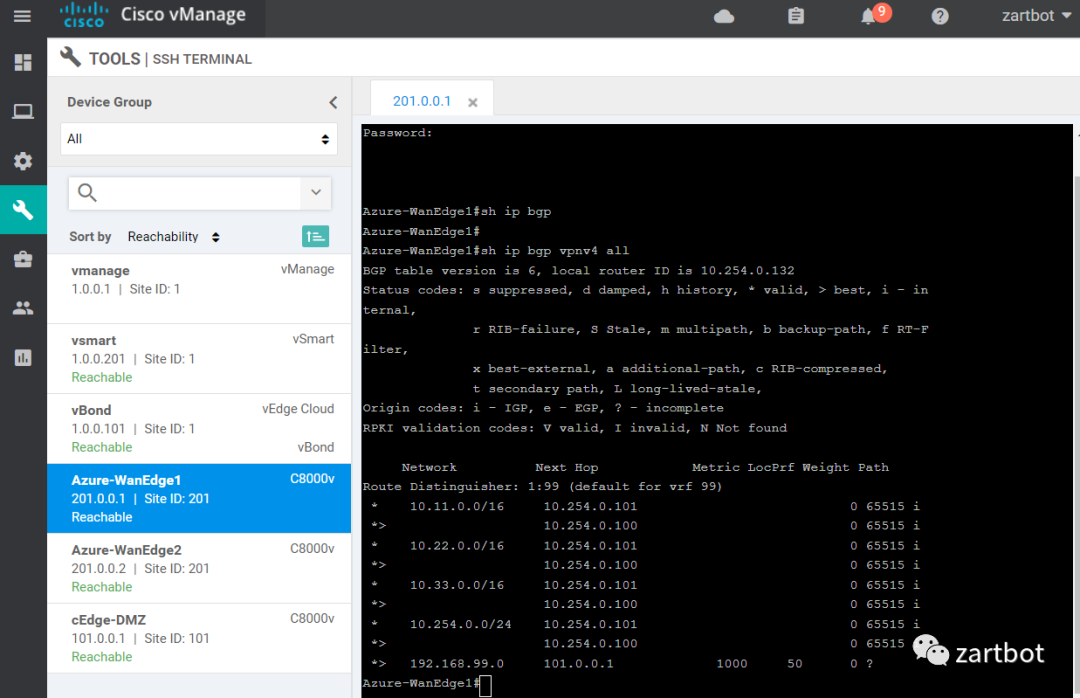Screen dimensions: 1080x698
Task: Close the 201.0.0.1 terminal tab
Action: pos(472,103)
